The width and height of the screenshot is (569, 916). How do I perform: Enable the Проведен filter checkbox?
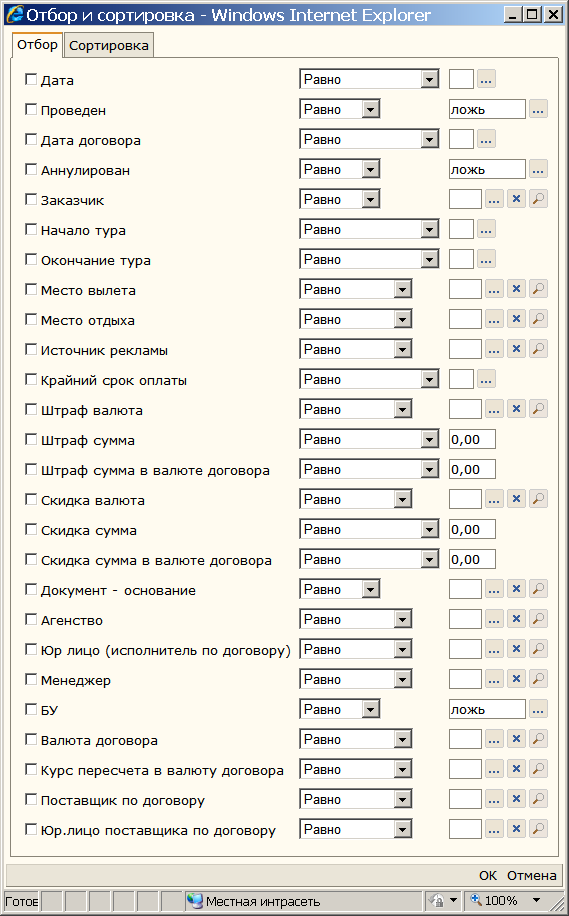[x=31, y=109]
